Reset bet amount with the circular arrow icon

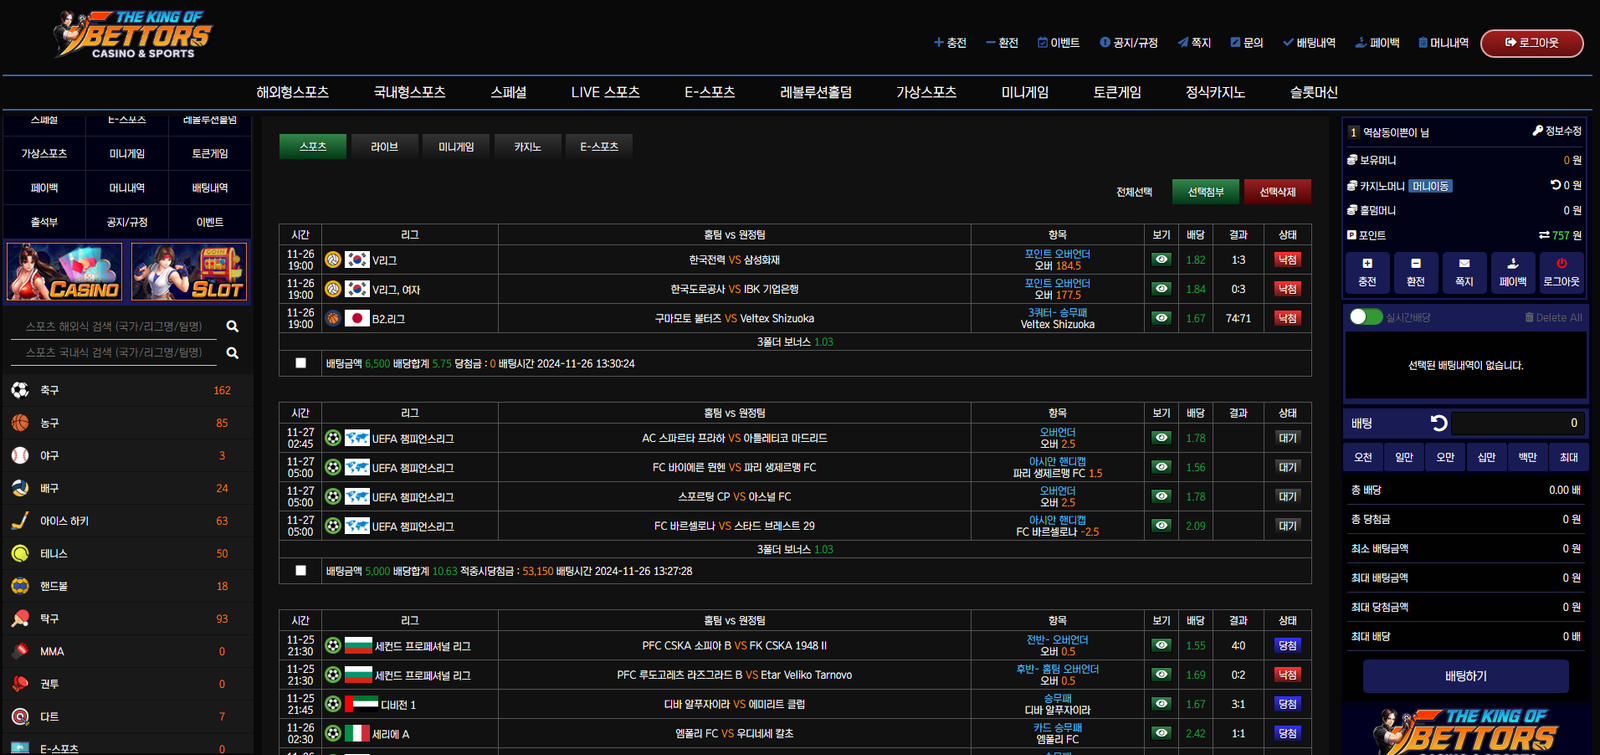(1439, 423)
